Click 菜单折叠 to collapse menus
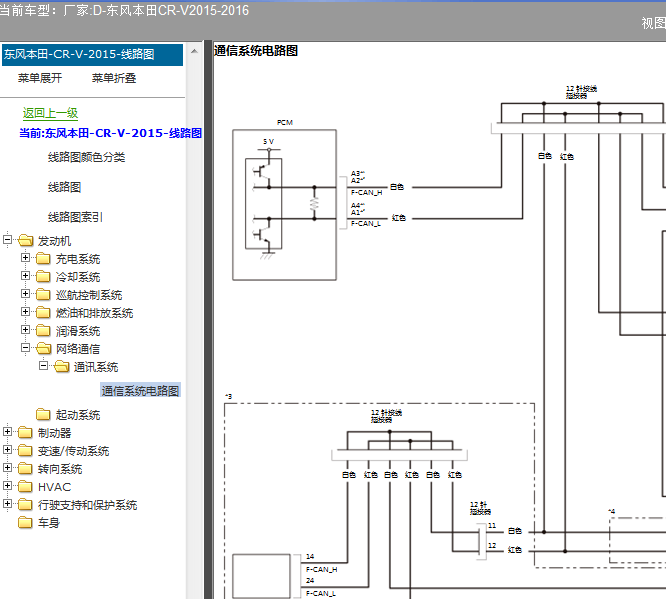Viewport: 666px width, 599px height. tap(114, 78)
